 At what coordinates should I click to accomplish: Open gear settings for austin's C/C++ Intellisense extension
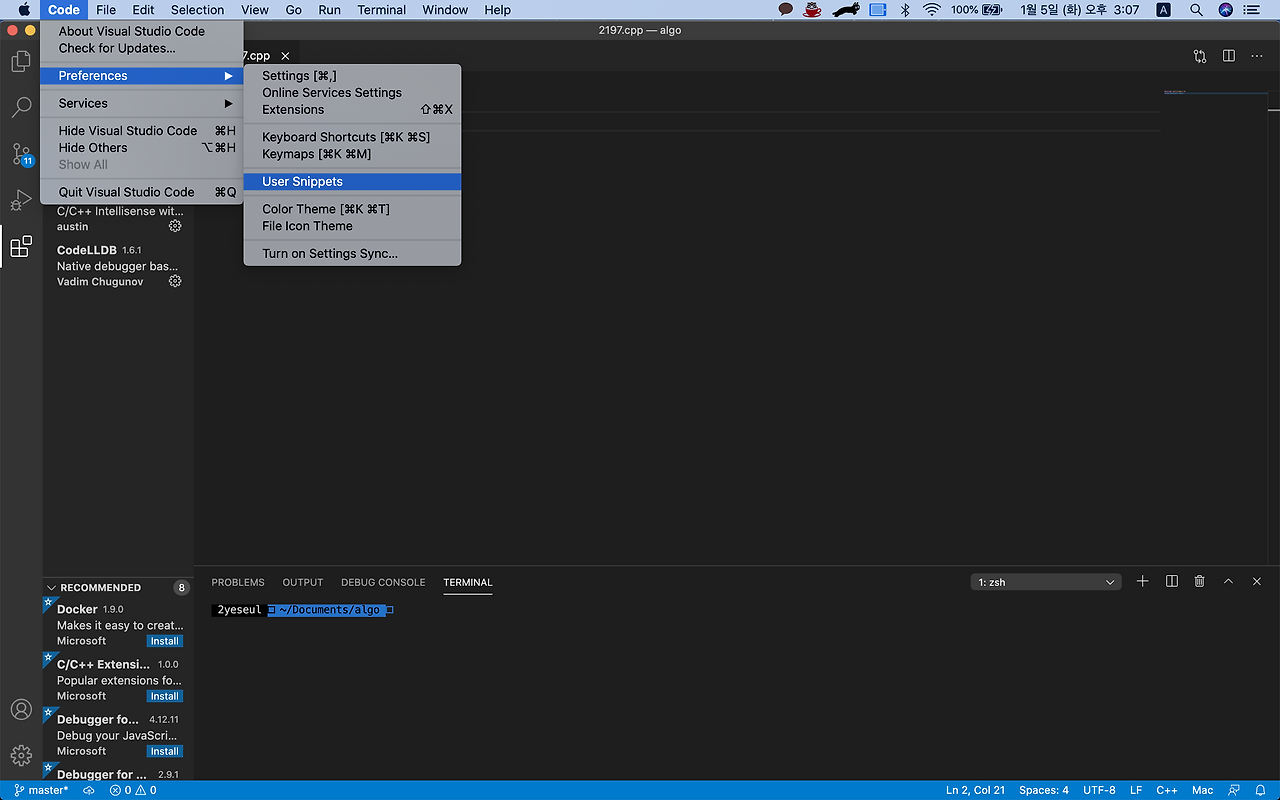(175, 226)
